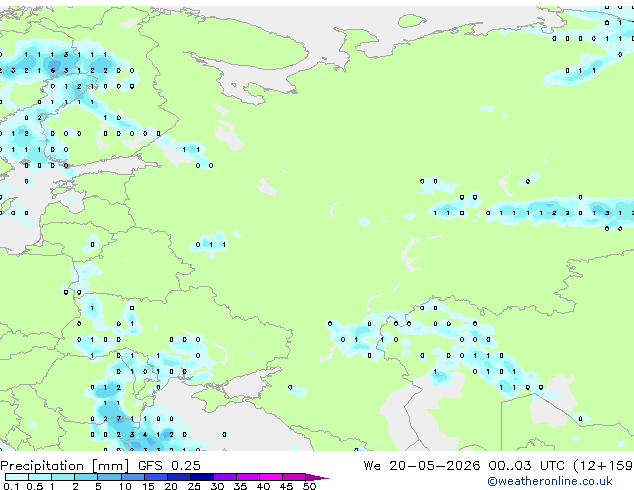The width and height of the screenshot is (634, 490).
Task: Click the '0.1' legend scale label
Action: tap(11, 486)
